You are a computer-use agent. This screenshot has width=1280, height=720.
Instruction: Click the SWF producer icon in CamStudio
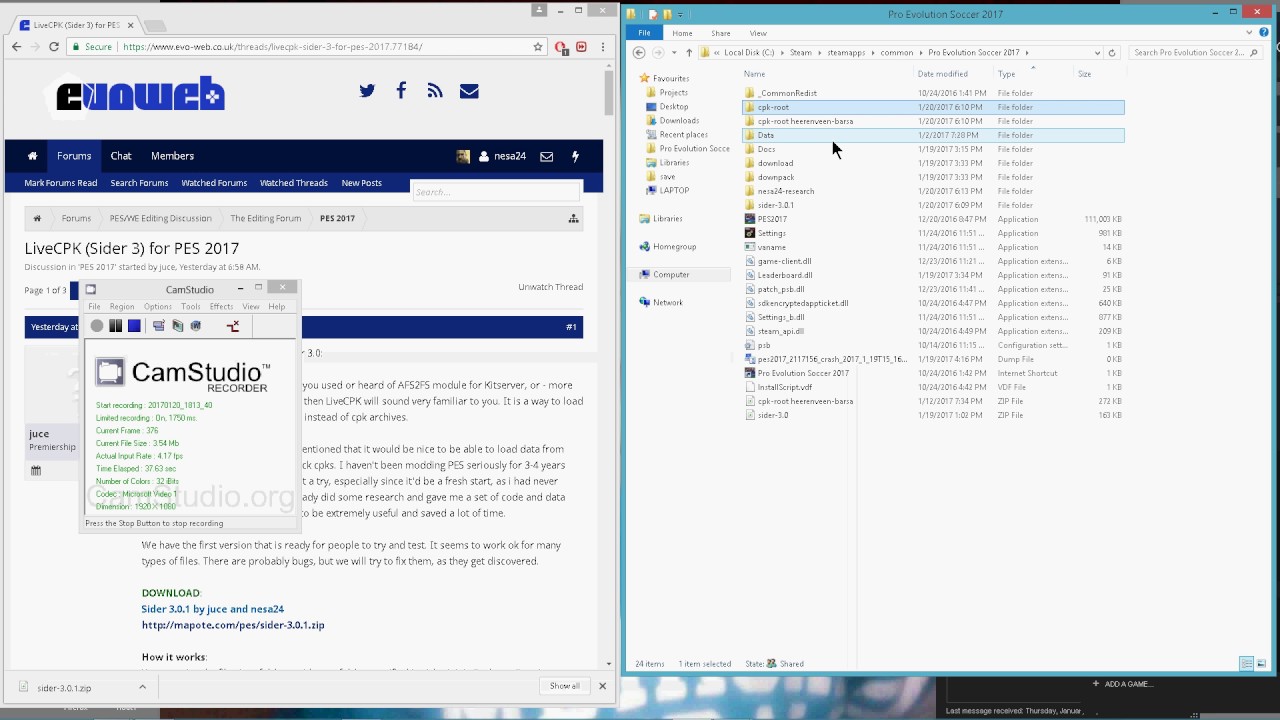(x=196, y=326)
